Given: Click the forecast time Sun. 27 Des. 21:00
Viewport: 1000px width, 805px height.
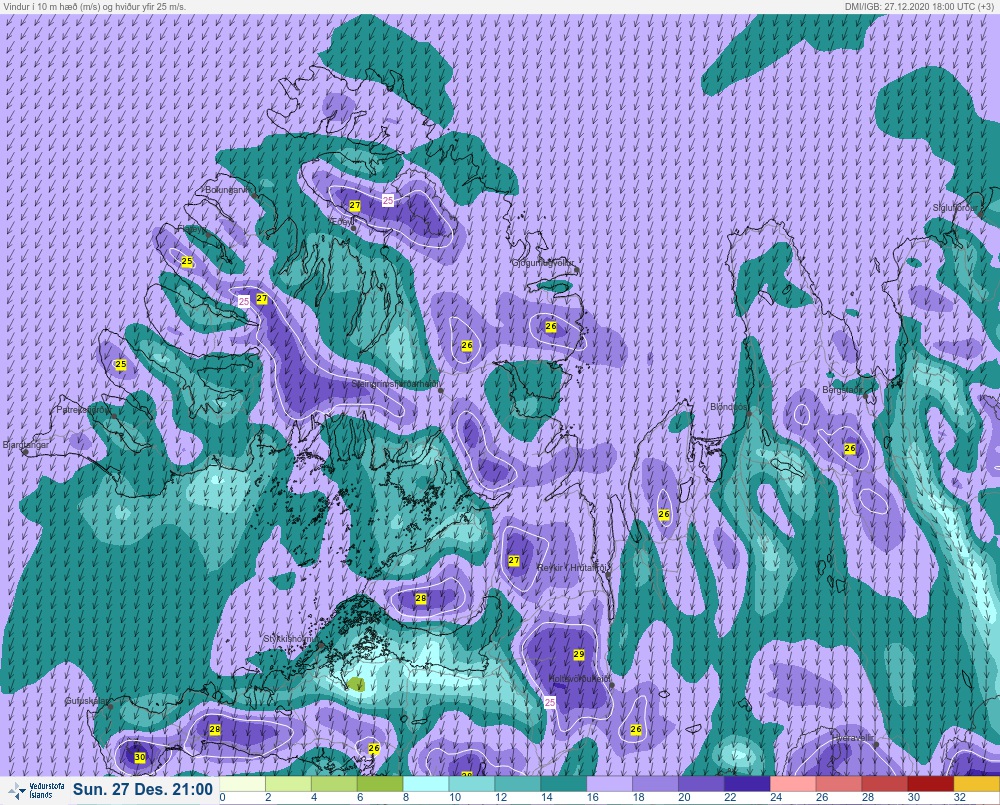Looking at the screenshot, I should click(142, 789).
